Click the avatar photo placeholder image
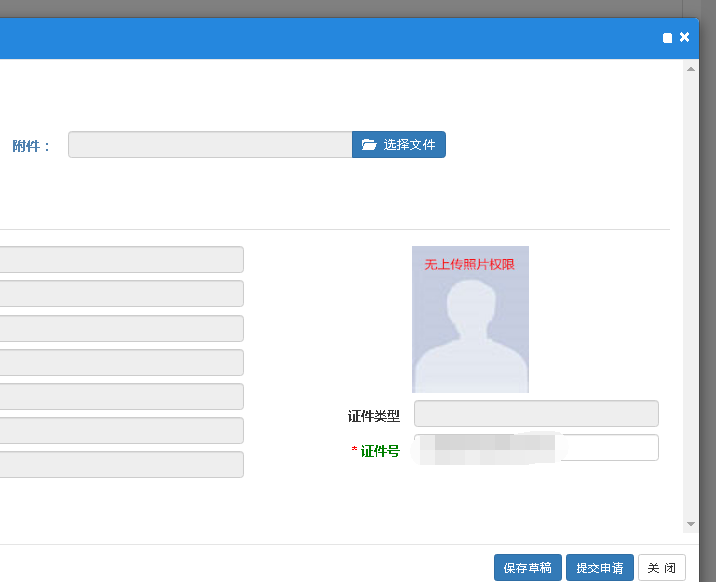 470,319
